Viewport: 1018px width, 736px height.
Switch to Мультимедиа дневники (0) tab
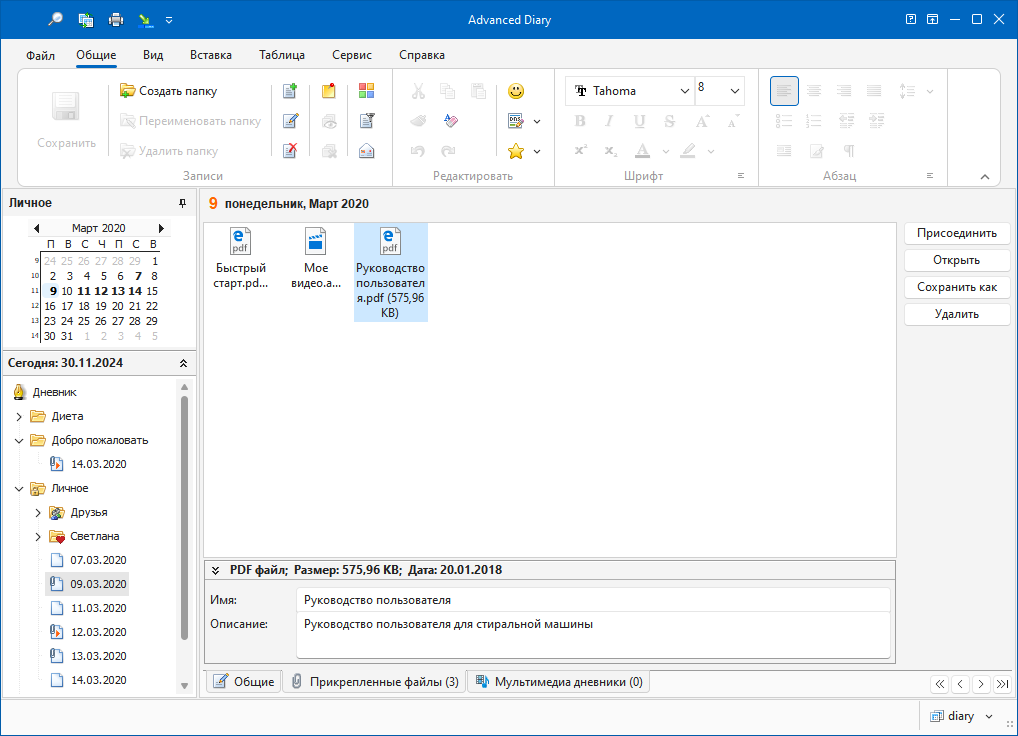point(559,681)
